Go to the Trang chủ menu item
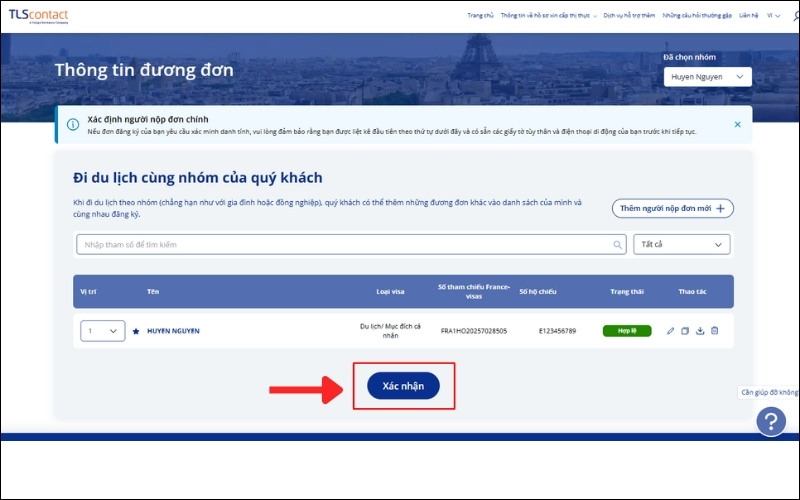 click(x=481, y=16)
